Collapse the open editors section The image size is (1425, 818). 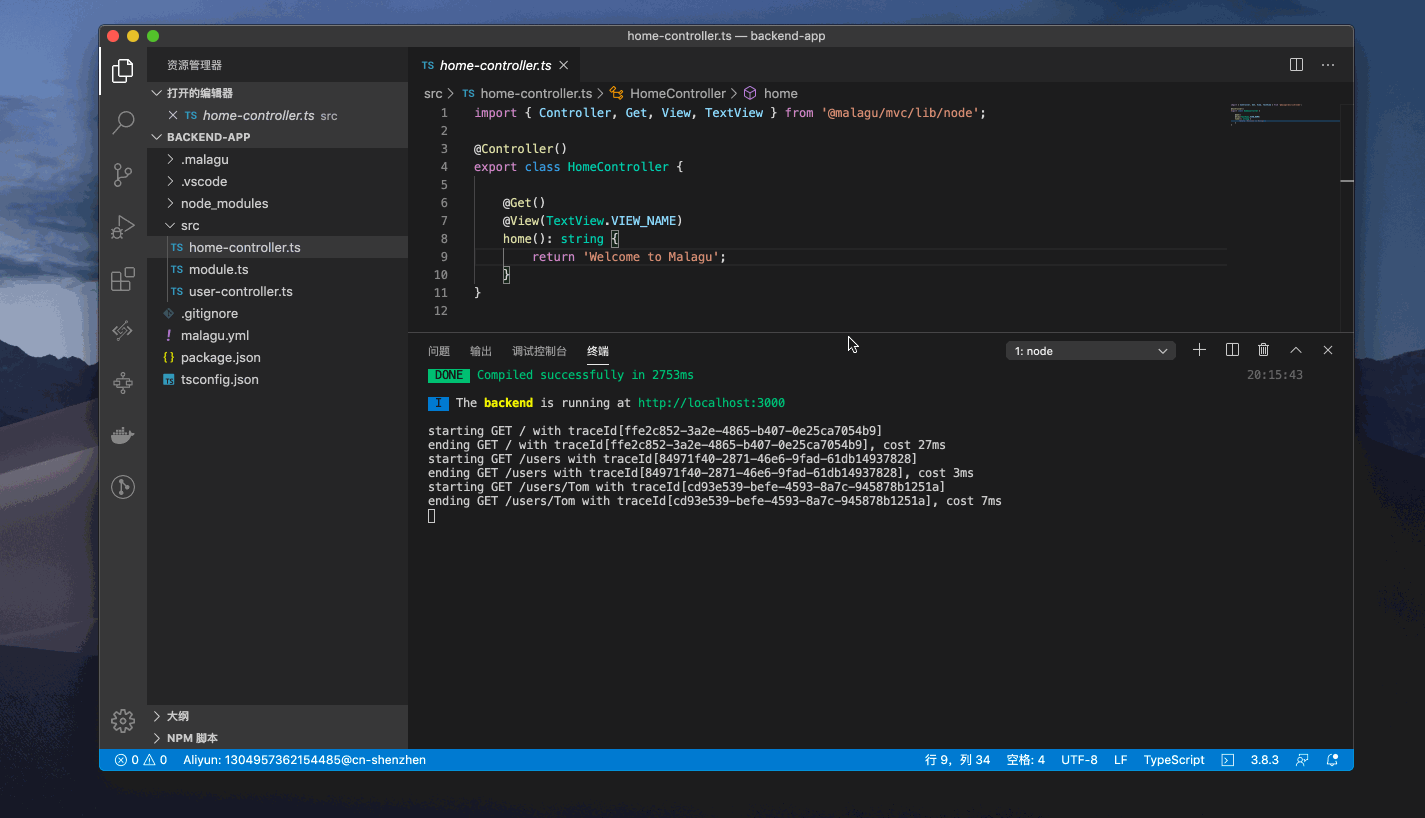click(278, 93)
